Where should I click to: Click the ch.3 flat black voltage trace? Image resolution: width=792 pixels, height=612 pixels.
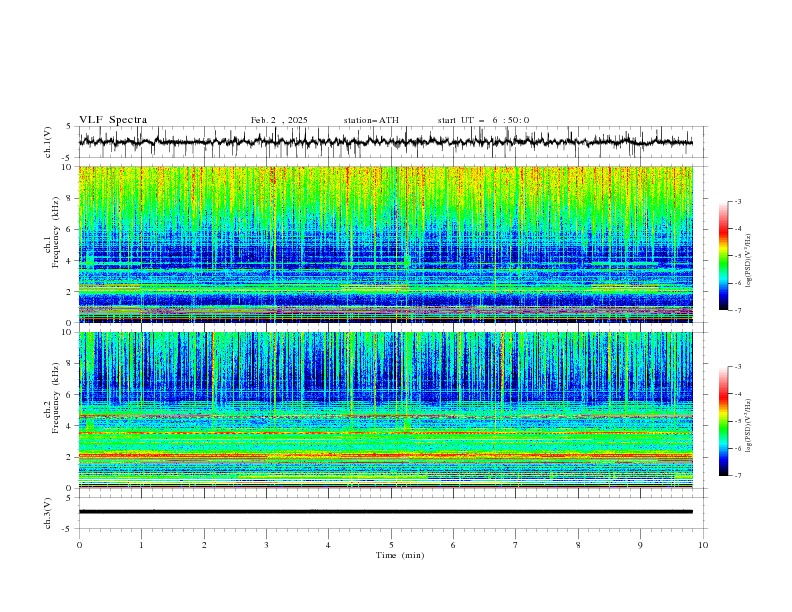click(x=385, y=512)
